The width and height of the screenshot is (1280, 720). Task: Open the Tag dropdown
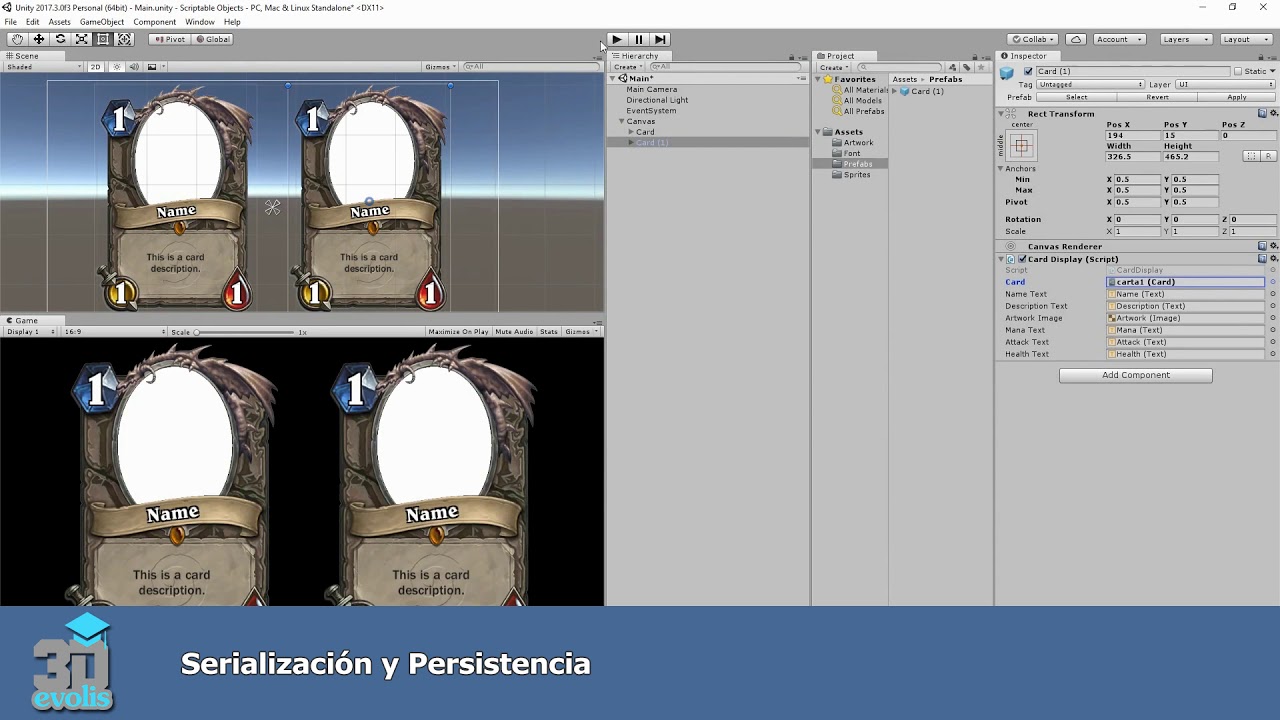[x=1091, y=85]
